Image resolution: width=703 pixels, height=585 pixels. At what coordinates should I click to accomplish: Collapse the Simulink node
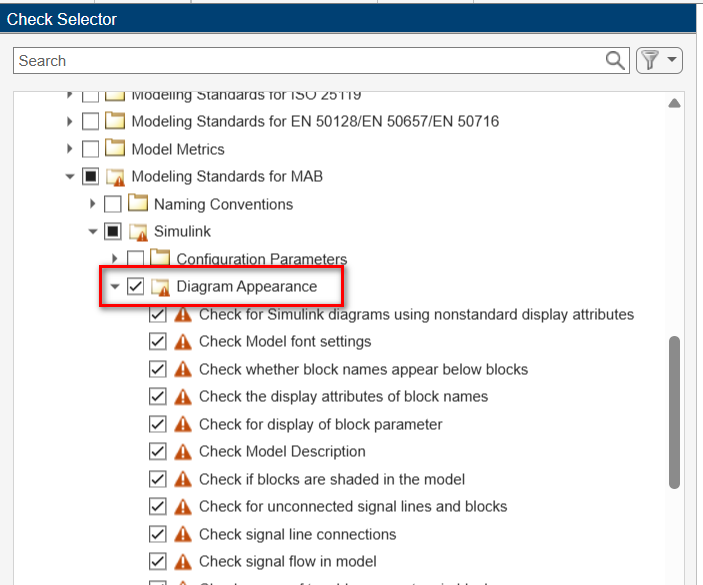[x=93, y=232]
